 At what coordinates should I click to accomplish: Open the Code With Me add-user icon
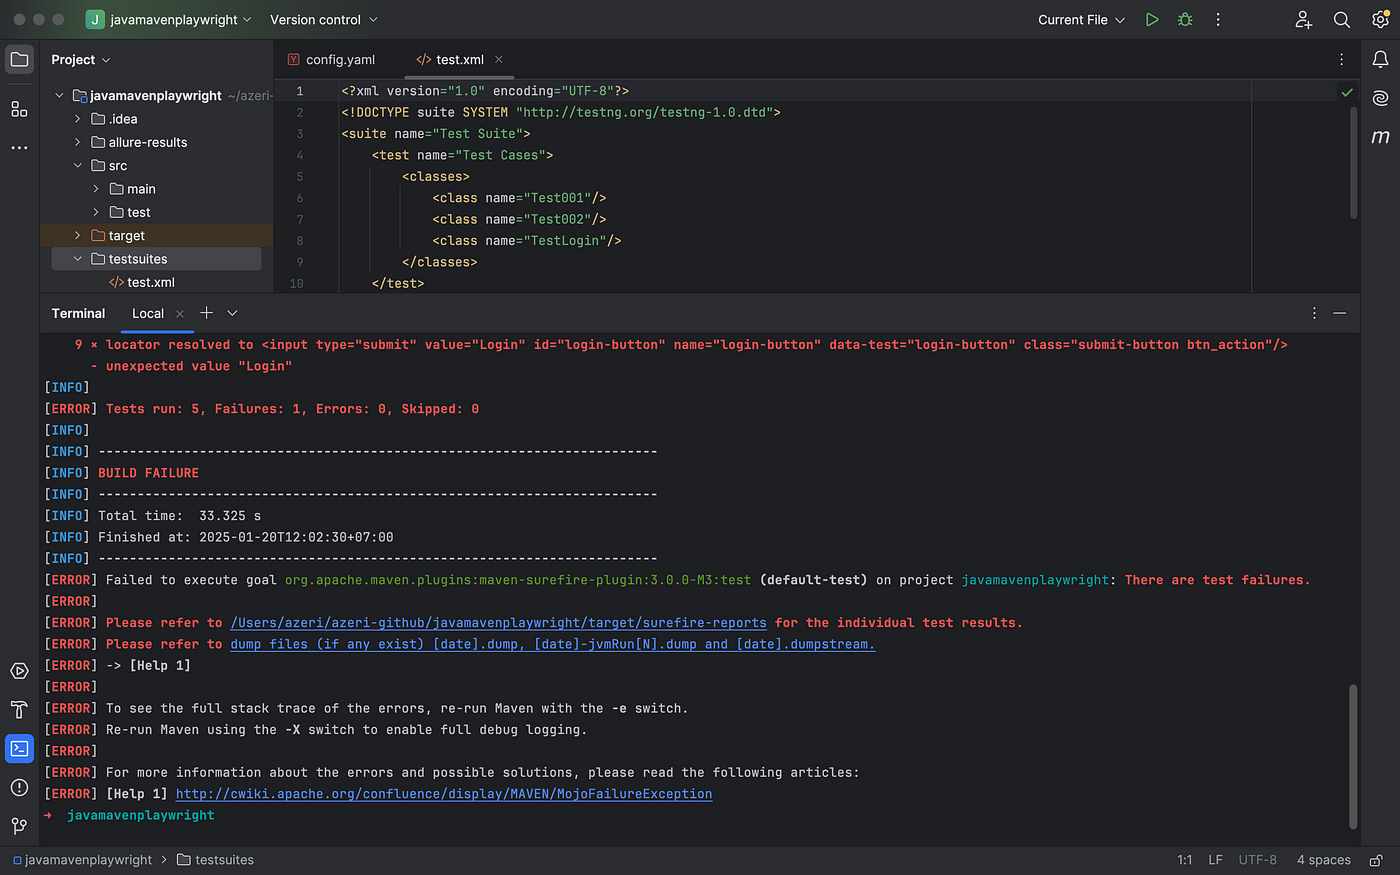(x=1303, y=19)
